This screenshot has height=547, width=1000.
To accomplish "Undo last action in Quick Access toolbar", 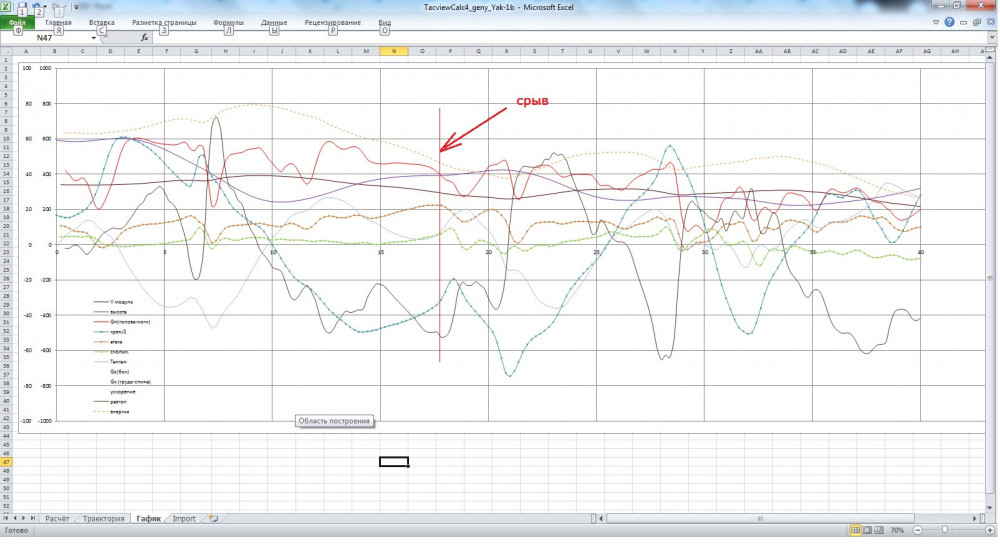I will (x=38, y=7).
